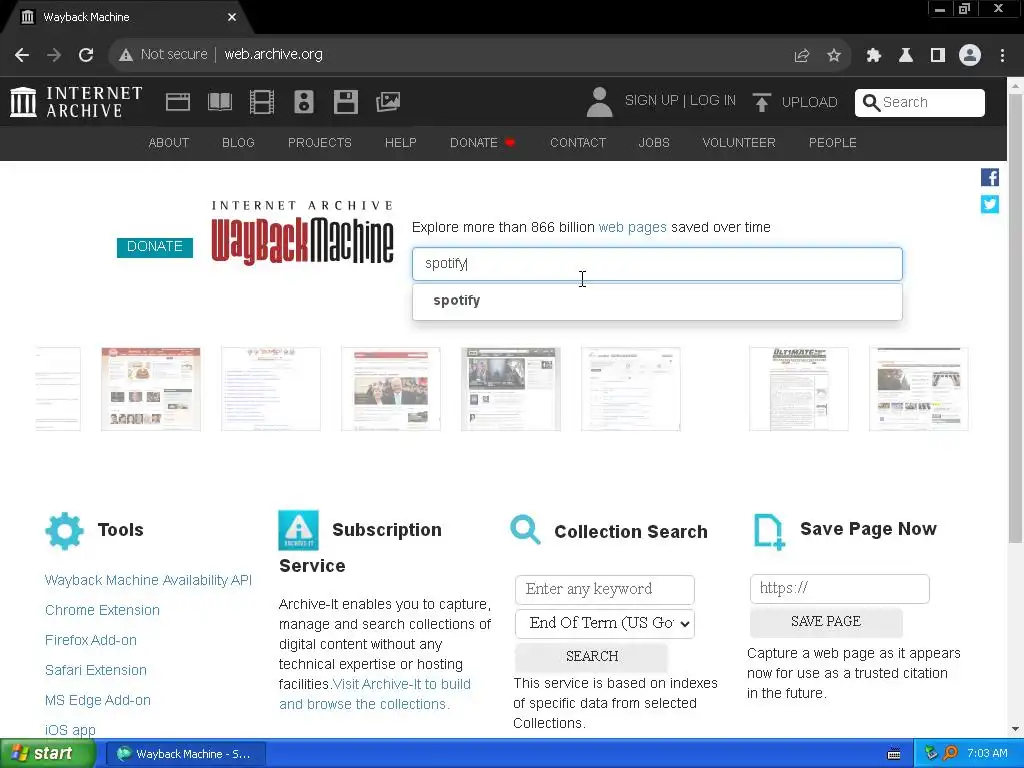Screen dimensions: 1024x768
Task: Click browser forward arrow
Action: pos(54,55)
